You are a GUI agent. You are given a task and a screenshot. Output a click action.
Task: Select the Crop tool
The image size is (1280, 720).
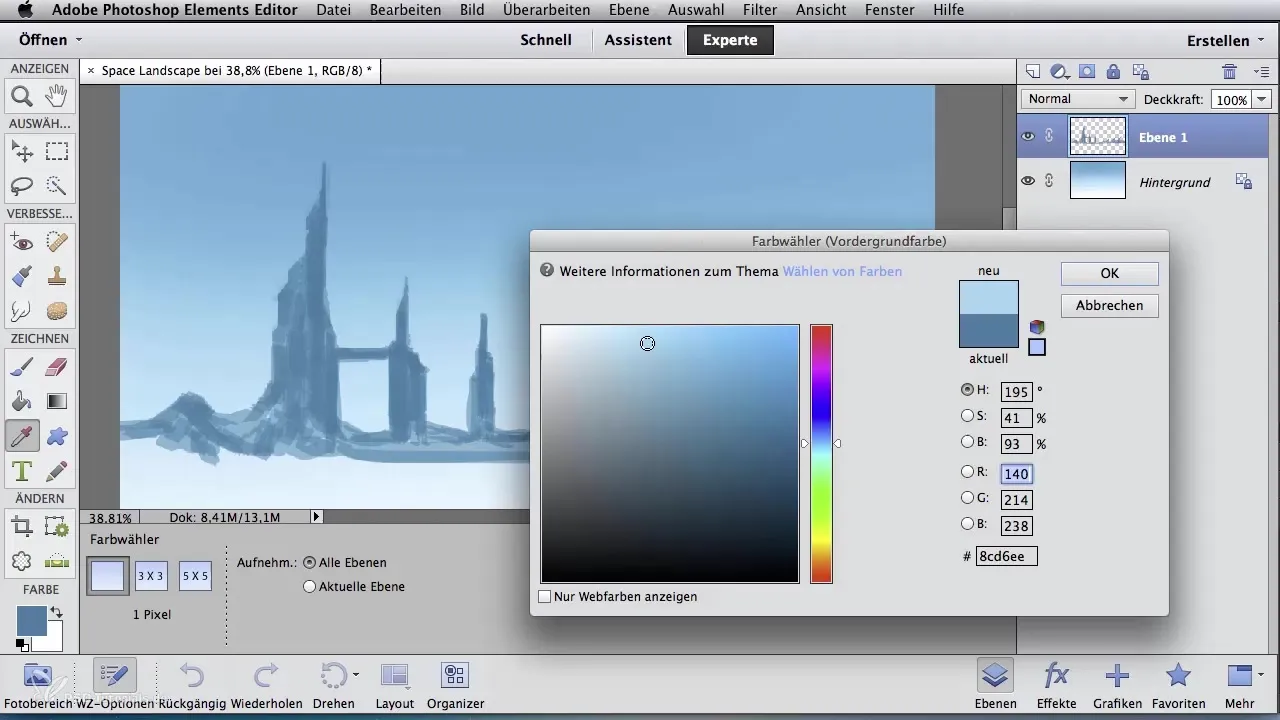coord(21,526)
